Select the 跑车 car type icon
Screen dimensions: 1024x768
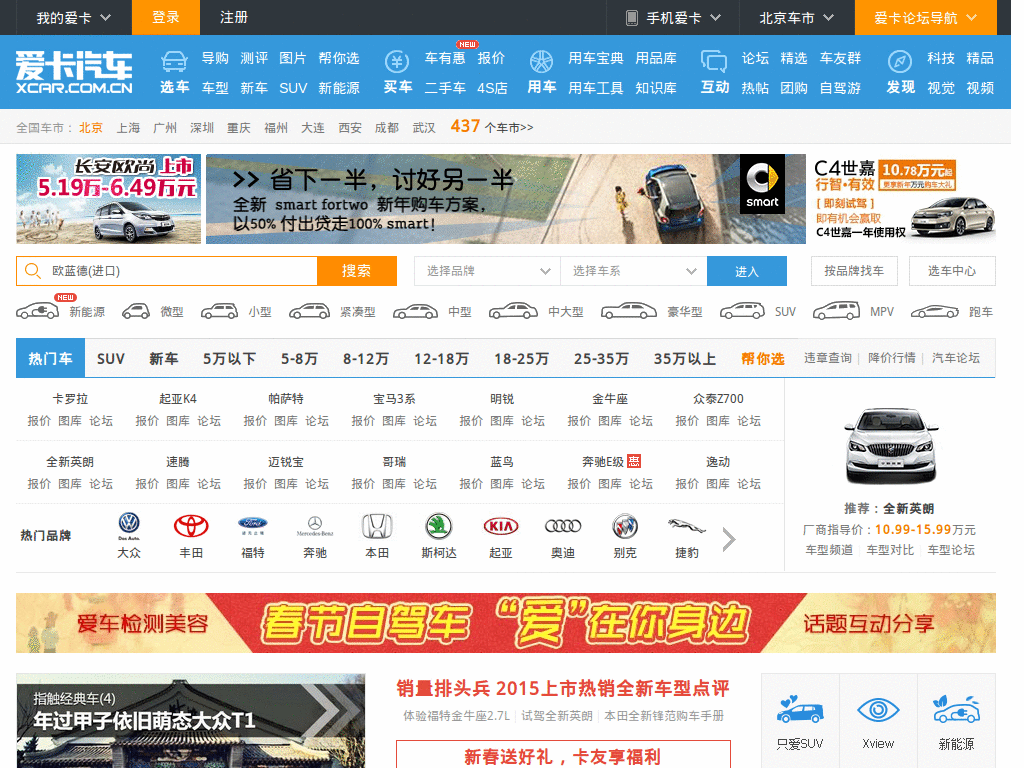click(x=935, y=312)
